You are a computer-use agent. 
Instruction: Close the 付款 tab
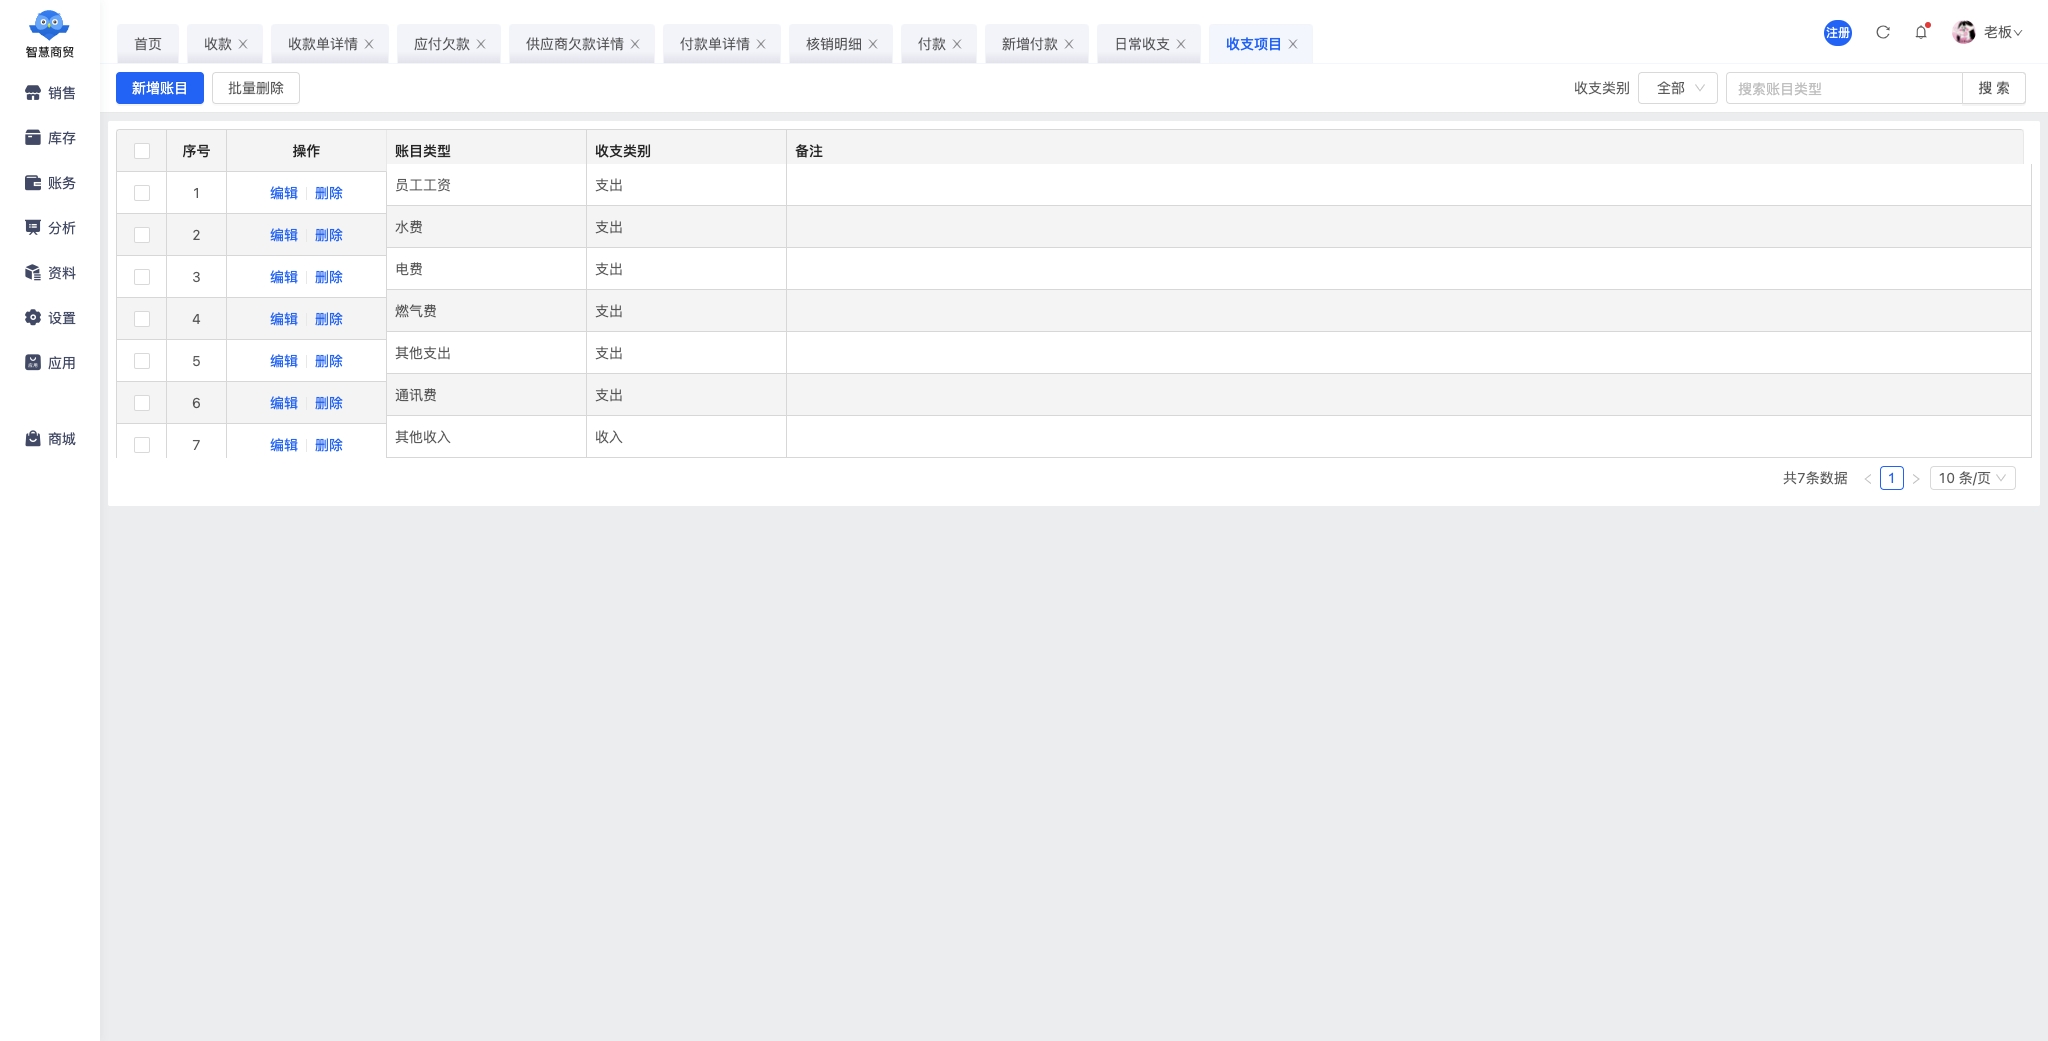[957, 44]
